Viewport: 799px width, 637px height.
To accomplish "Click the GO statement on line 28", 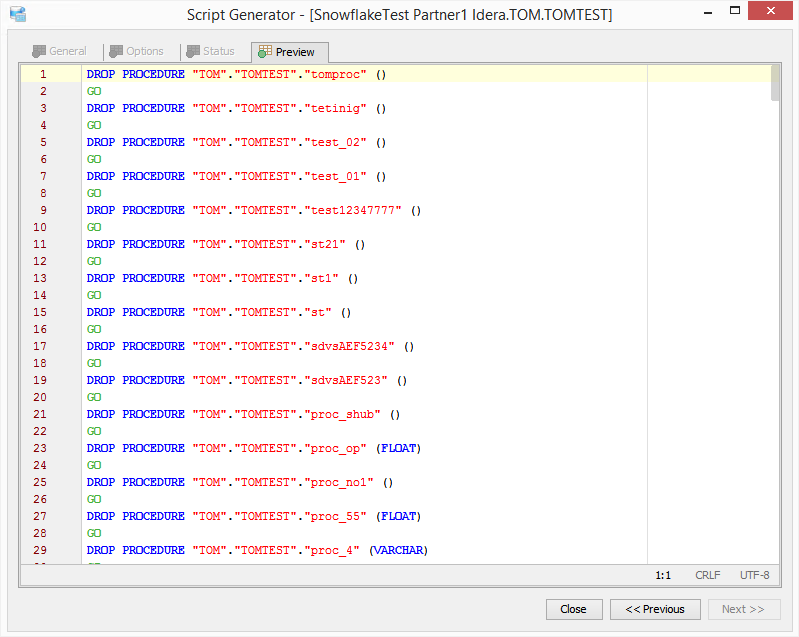I will [94, 533].
